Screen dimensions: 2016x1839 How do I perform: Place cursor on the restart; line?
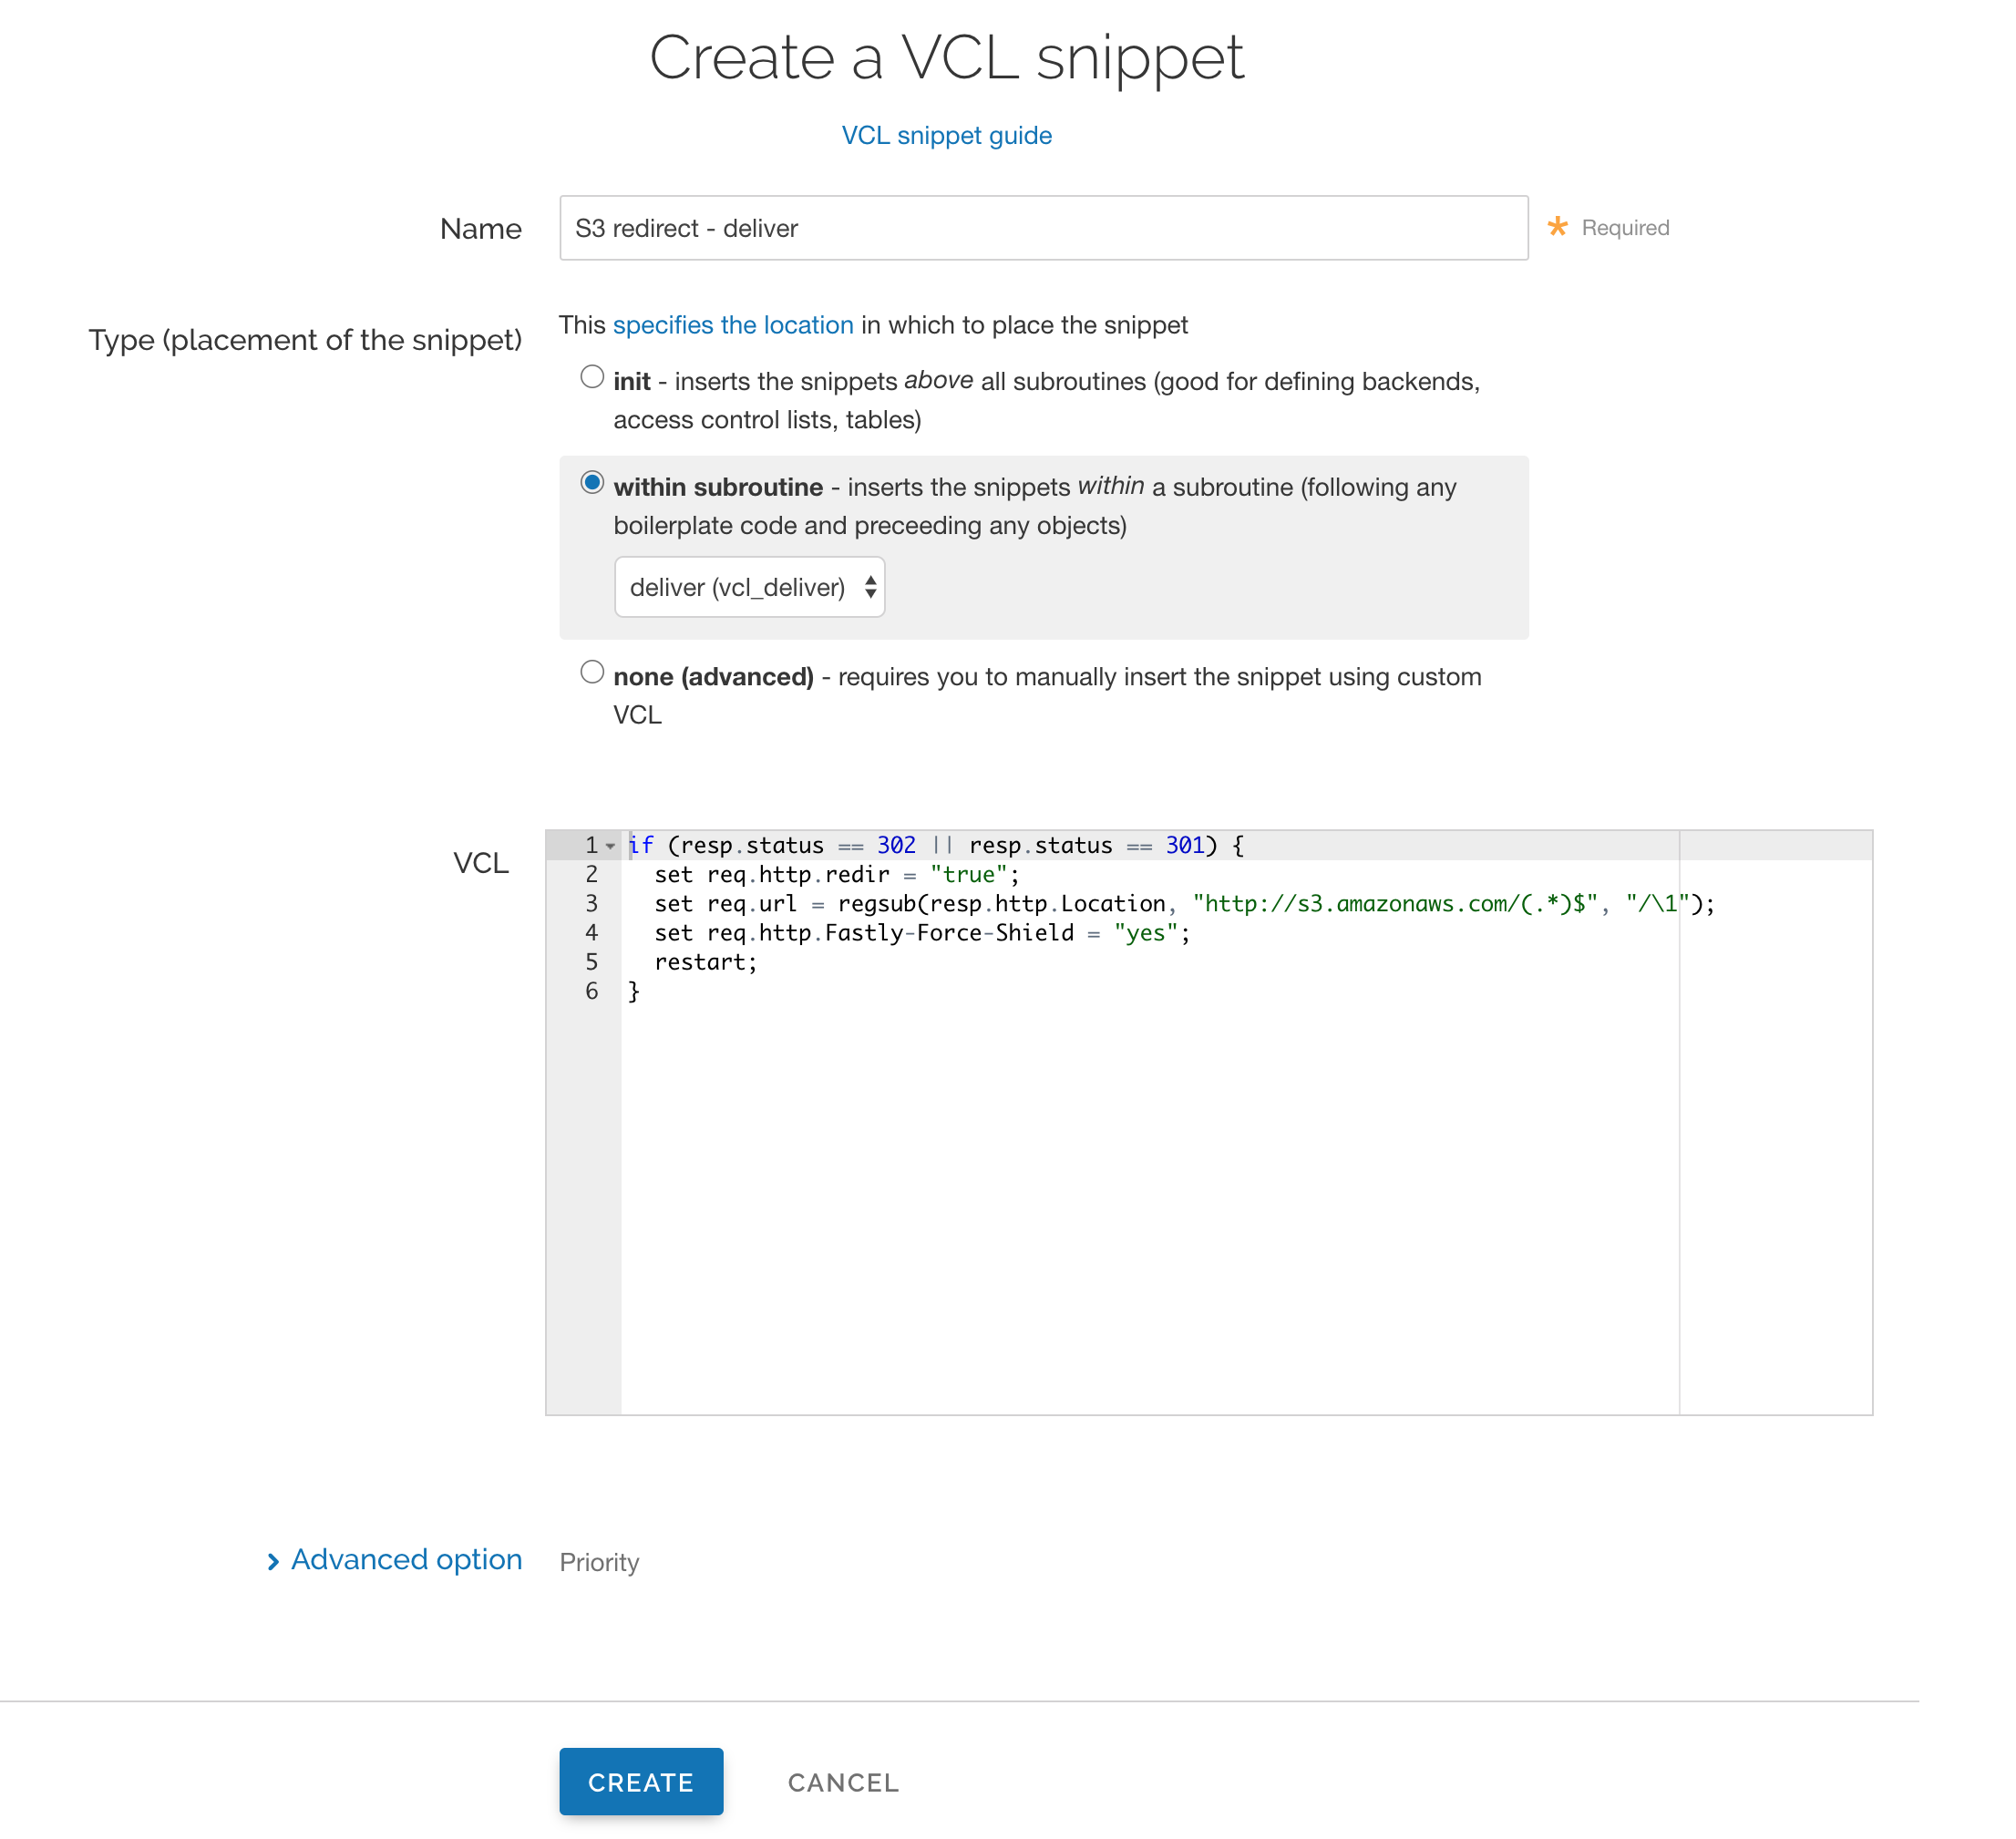pos(706,962)
